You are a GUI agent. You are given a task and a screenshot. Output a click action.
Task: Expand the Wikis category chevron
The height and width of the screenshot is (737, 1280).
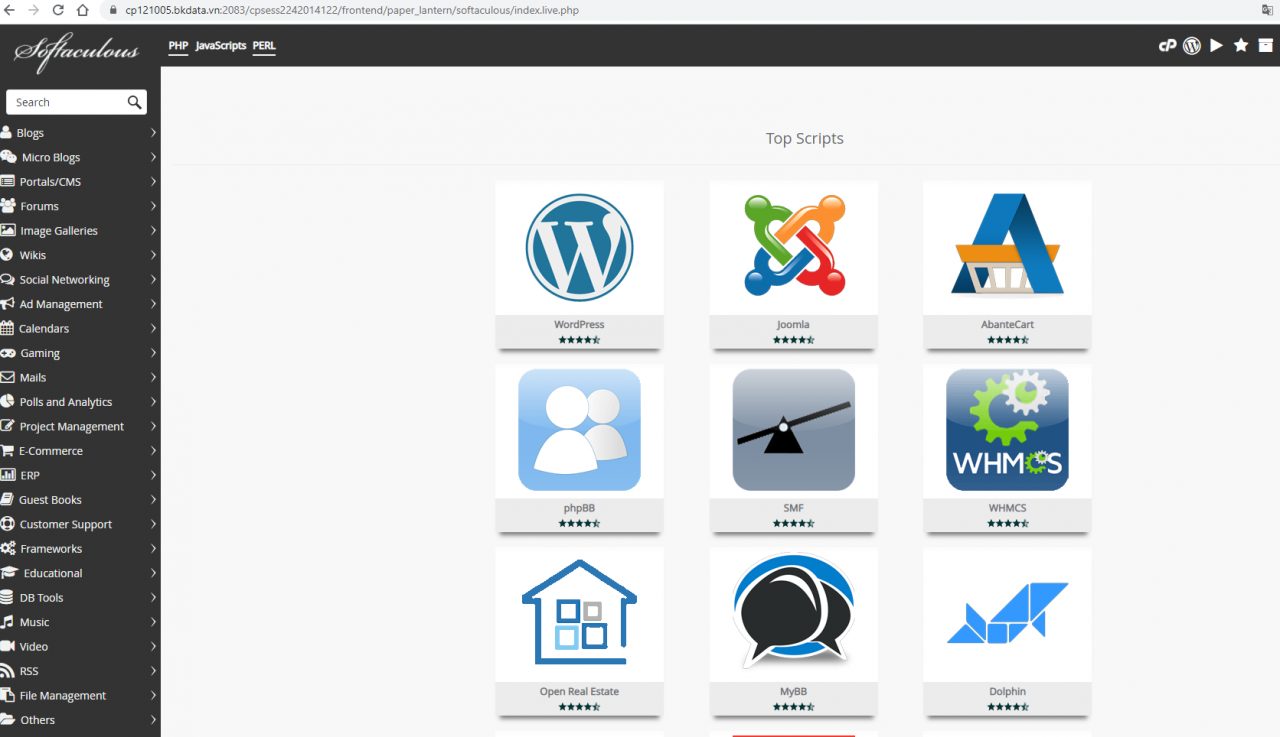point(153,255)
